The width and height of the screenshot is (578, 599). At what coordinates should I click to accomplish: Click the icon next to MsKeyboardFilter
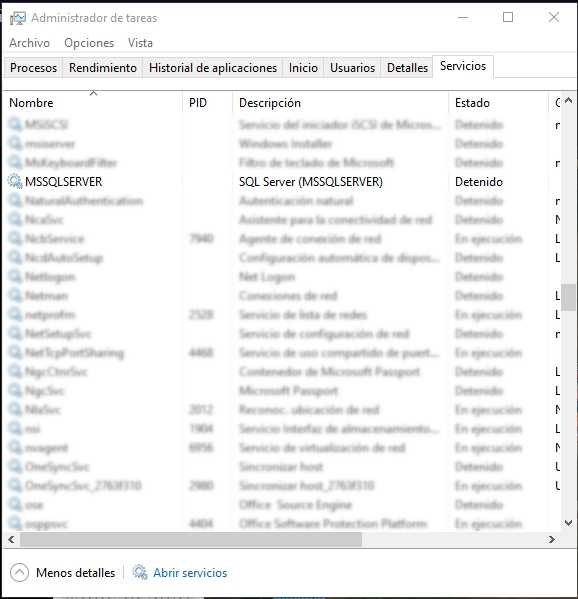pyautogui.click(x=15, y=163)
